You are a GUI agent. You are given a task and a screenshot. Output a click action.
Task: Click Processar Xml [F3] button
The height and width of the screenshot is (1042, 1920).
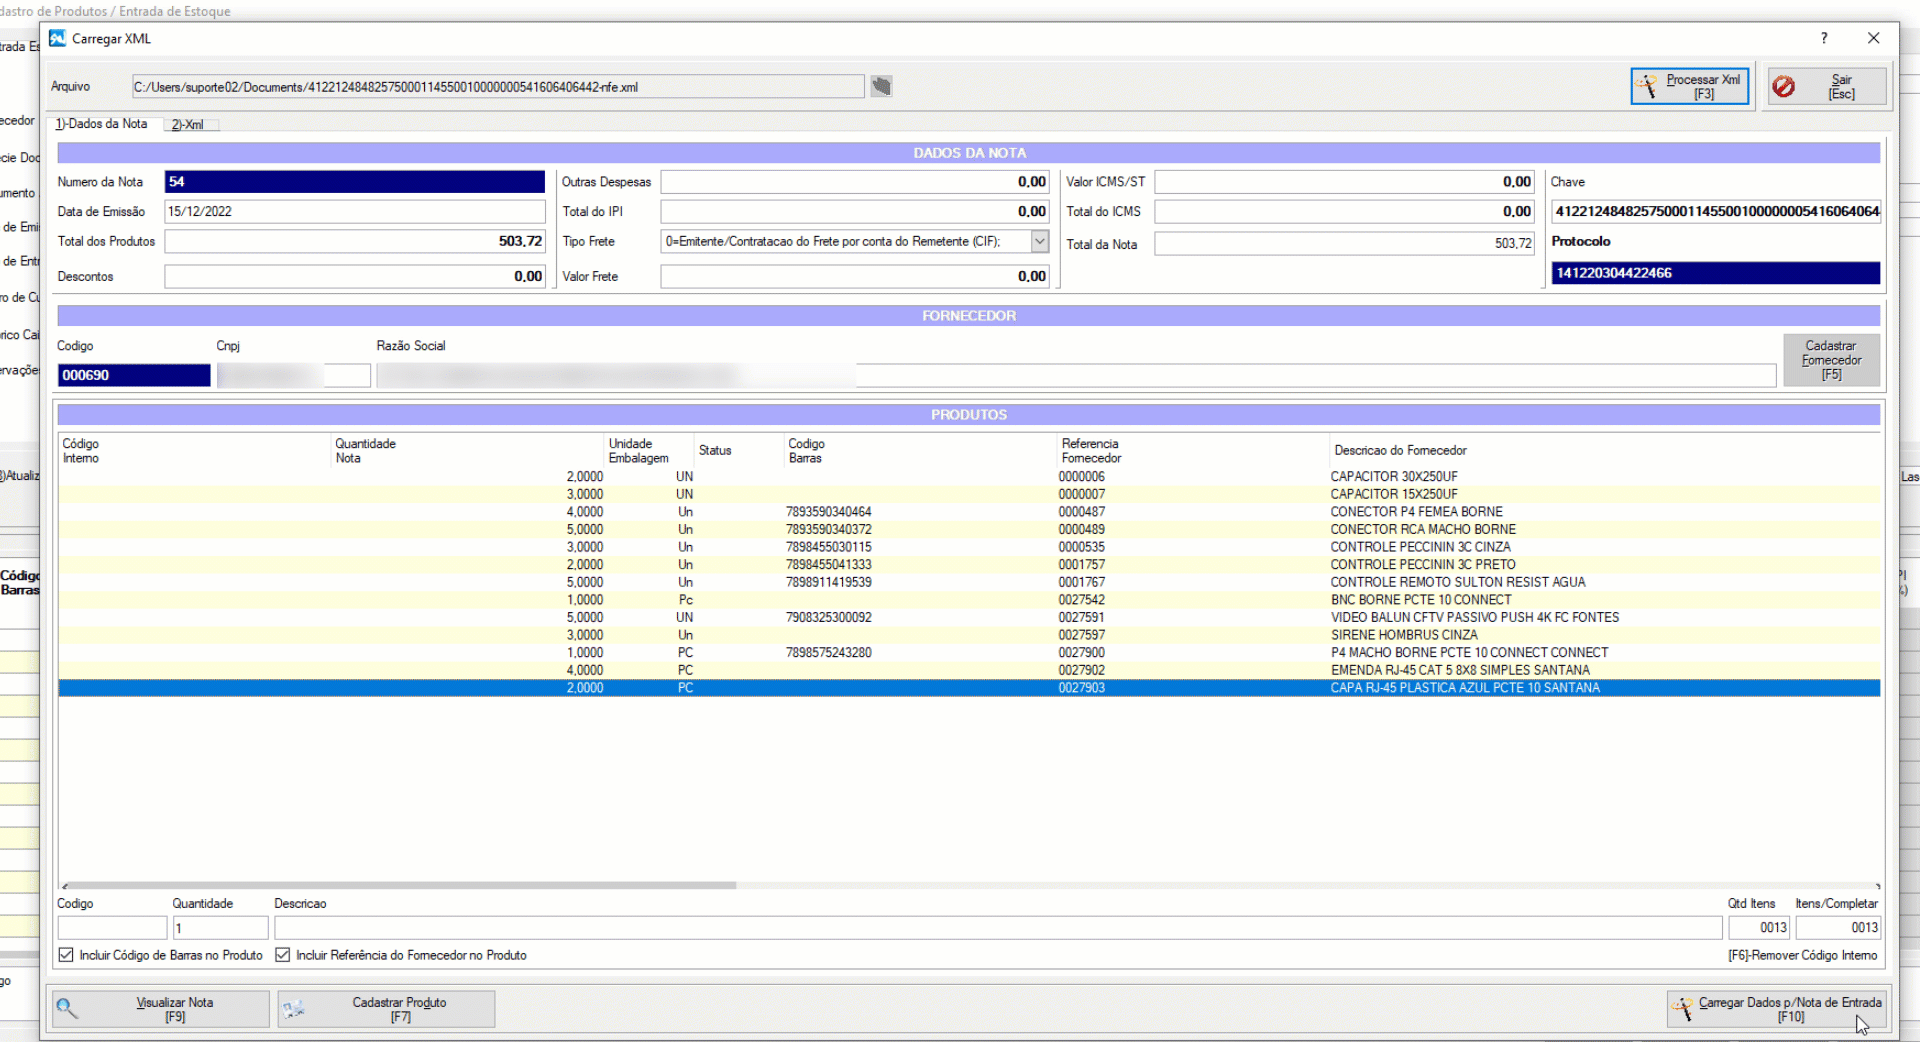(x=1690, y=86)
